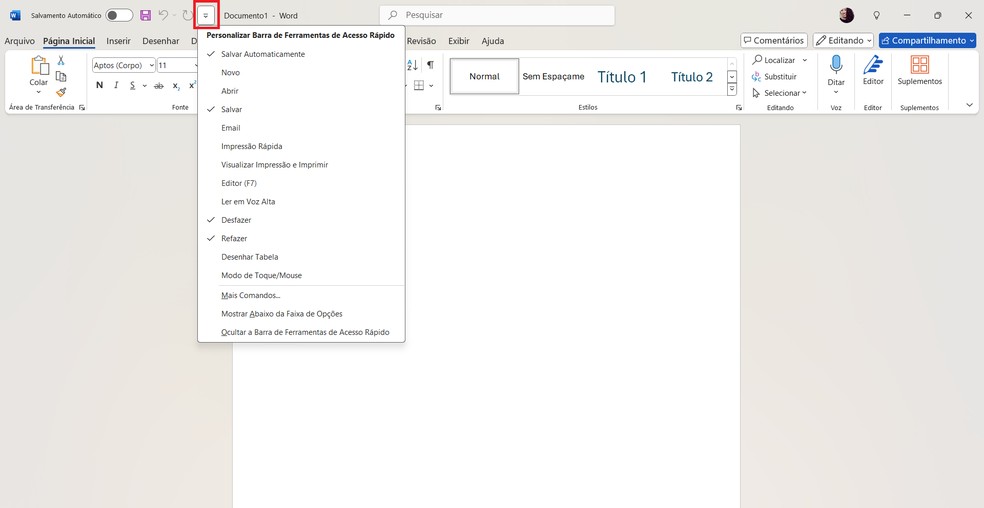
Task: Expand the Colar paste options arrow
Action: point(39,92)
